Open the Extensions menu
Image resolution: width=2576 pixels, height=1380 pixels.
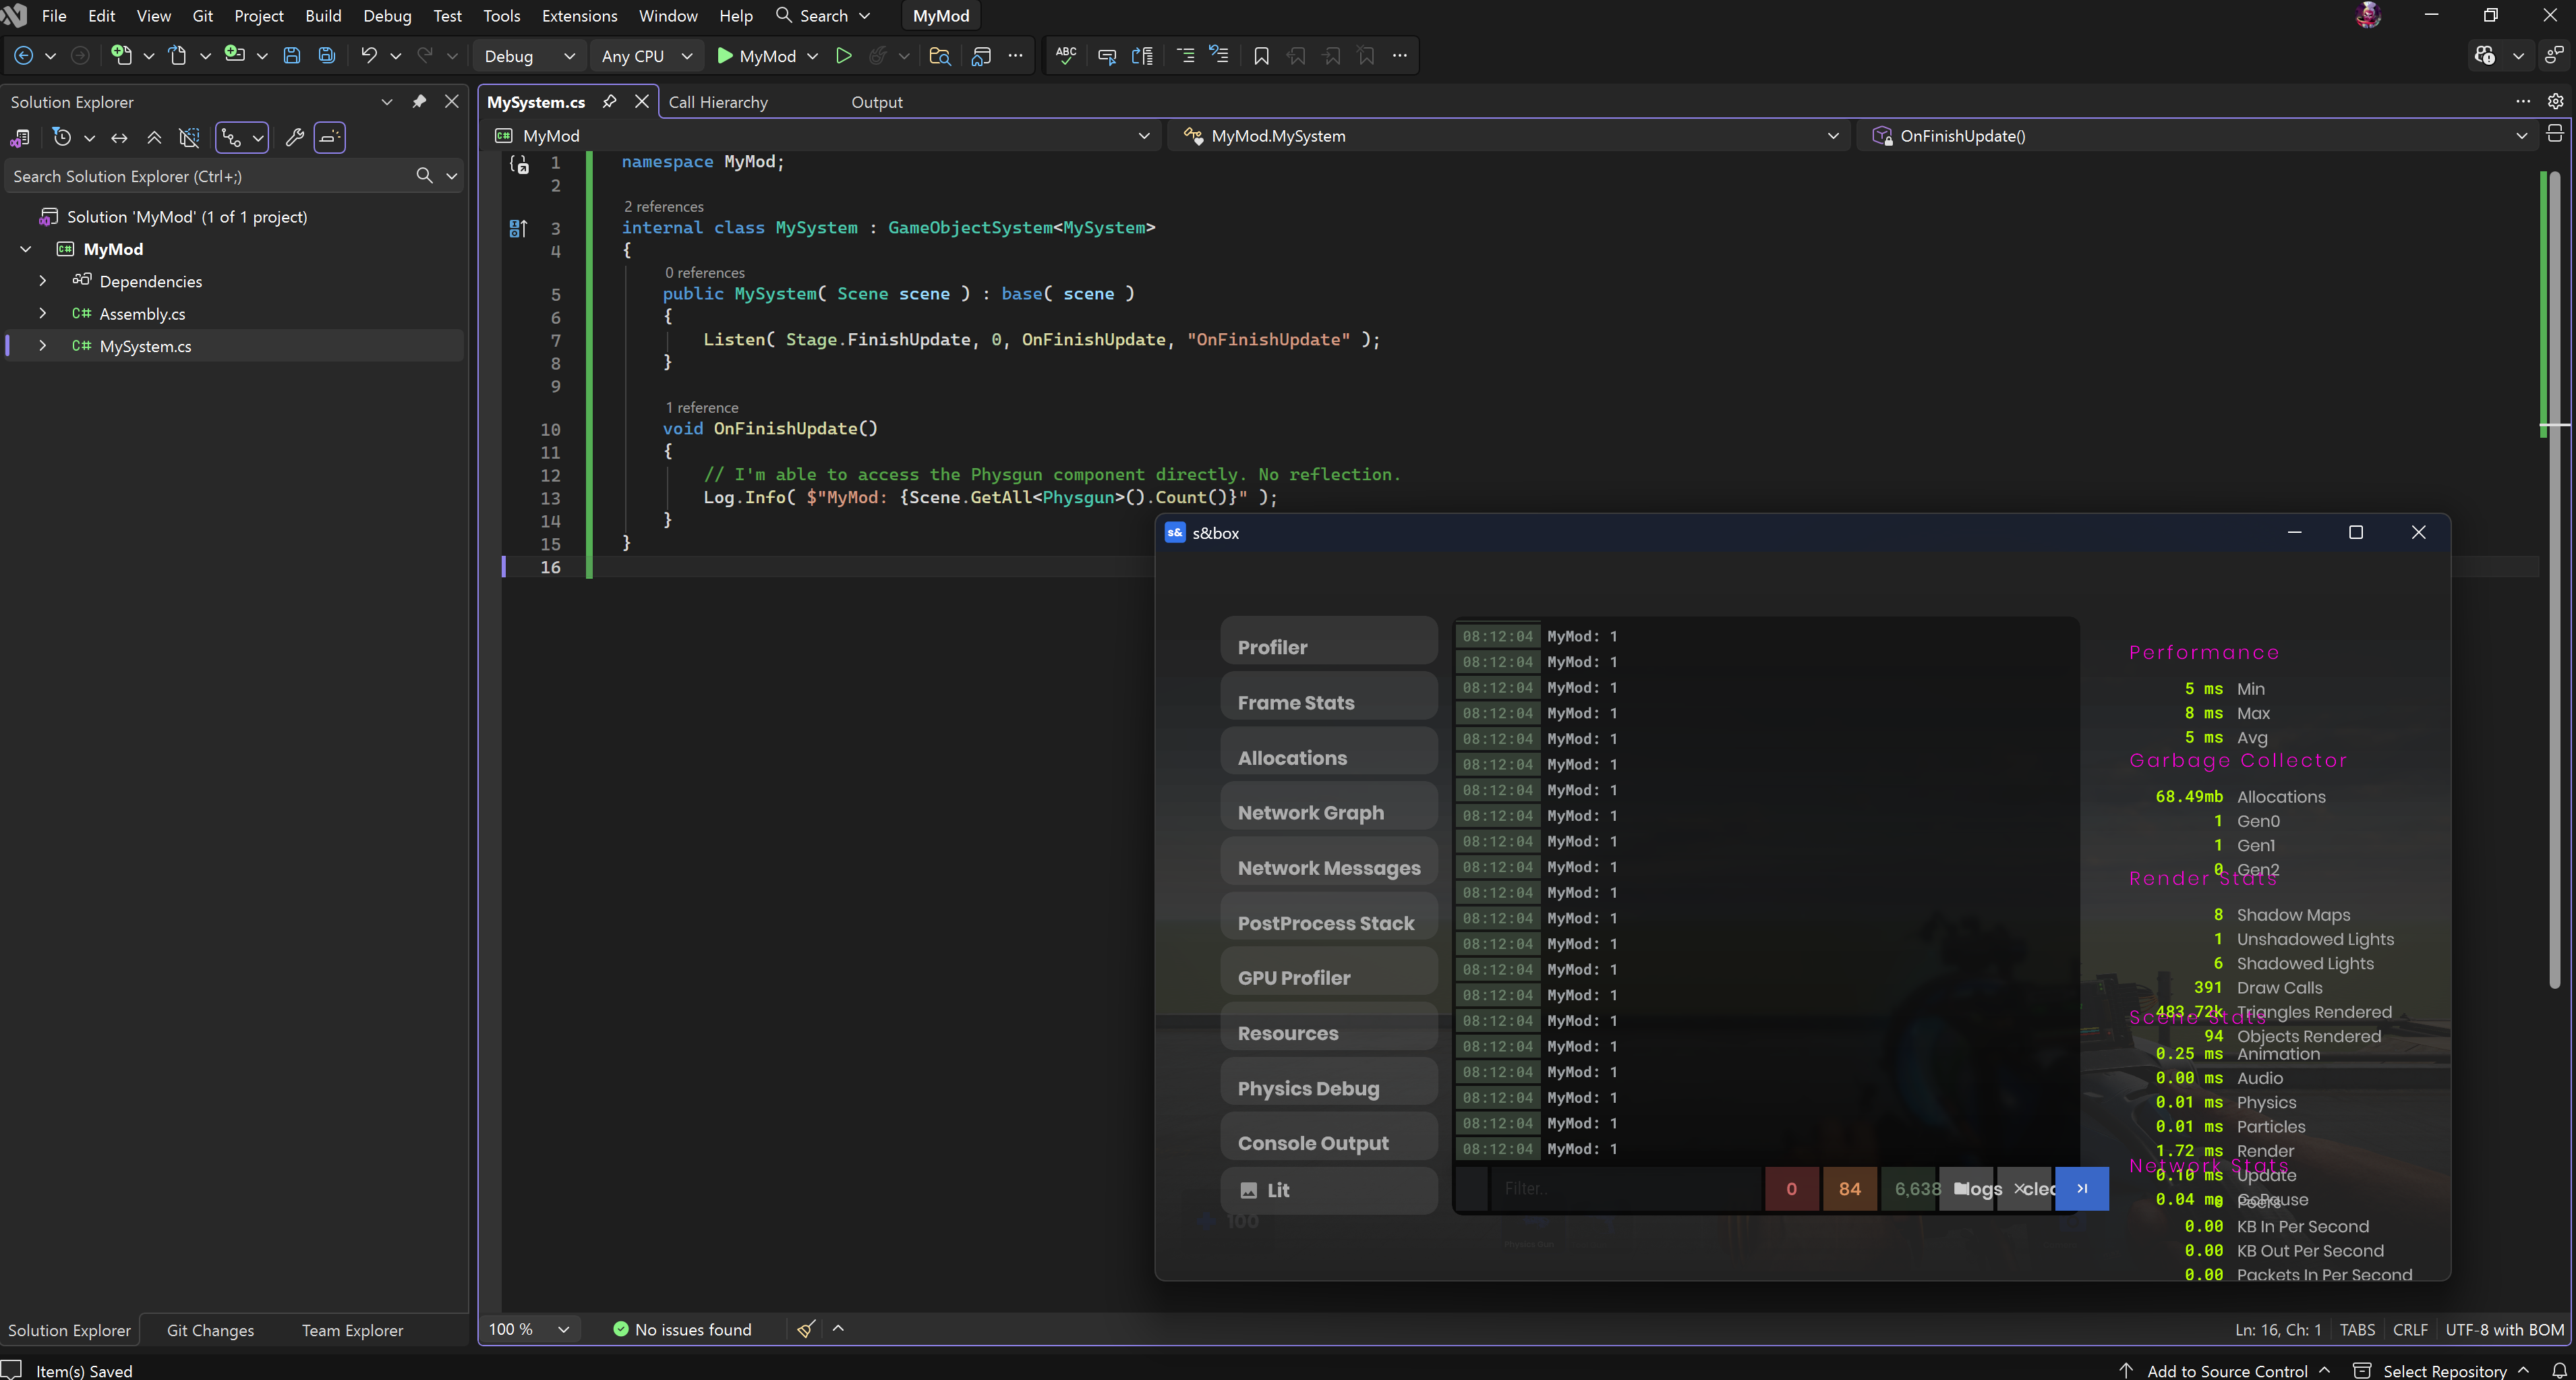[x=579, y=16]
